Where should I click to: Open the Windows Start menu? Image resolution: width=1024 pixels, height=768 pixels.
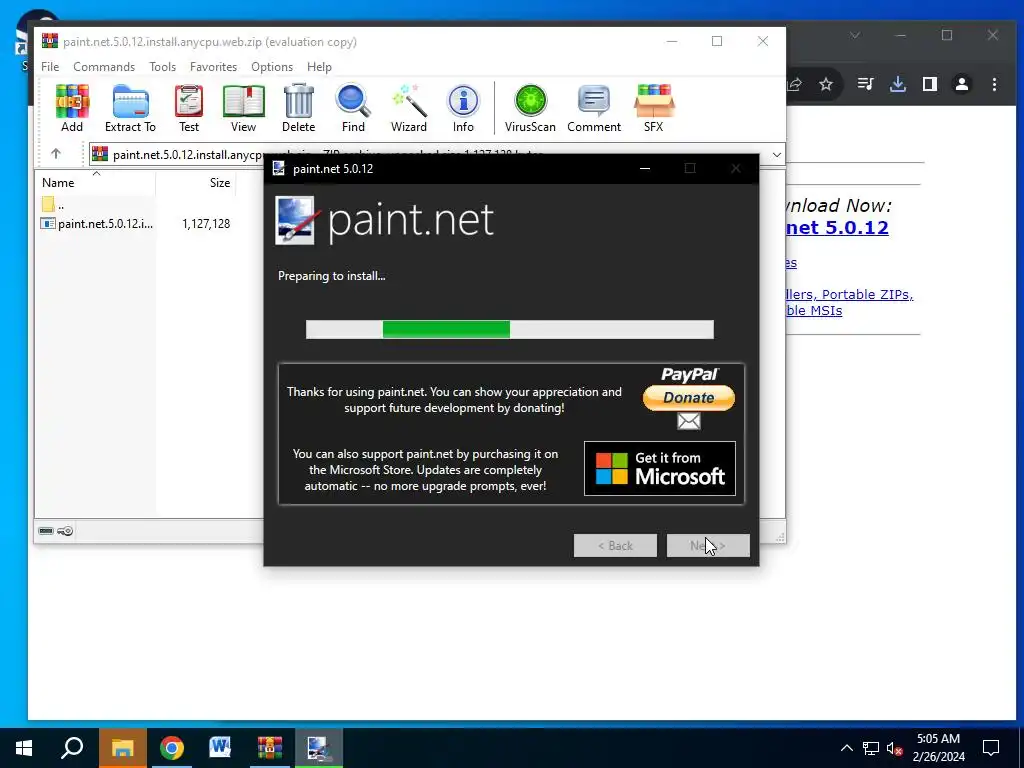click(24, 748)
